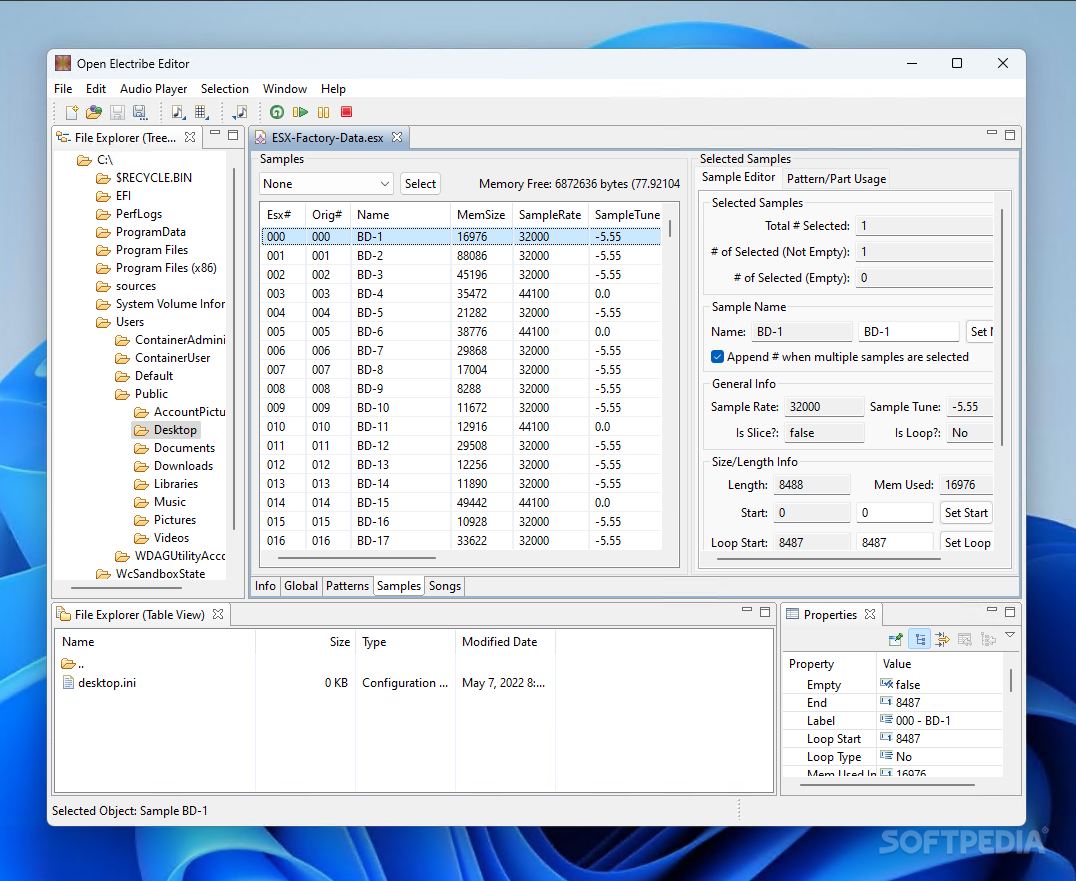Pause audio with the yellow pause icon
The height and width of the screenshot is (881, 1076).
pyautogui.click(x=323, y=112)
